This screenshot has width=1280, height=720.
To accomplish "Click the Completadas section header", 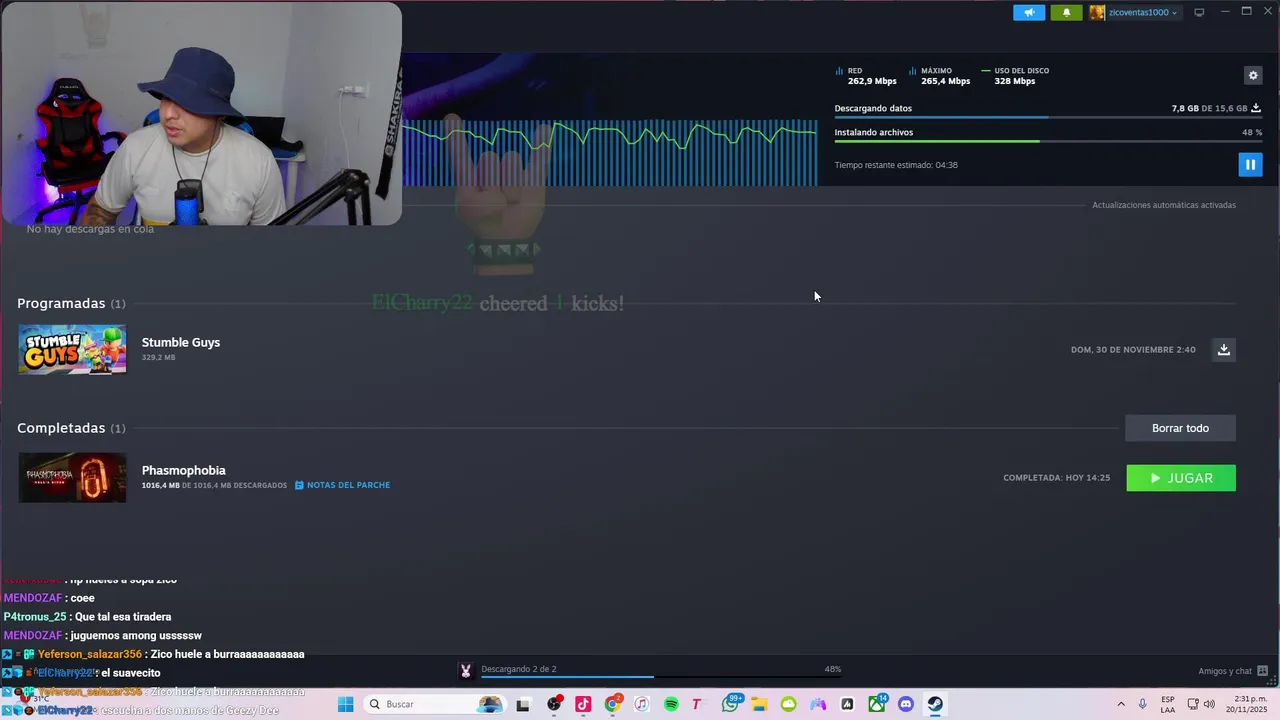I will pos(71,428).
